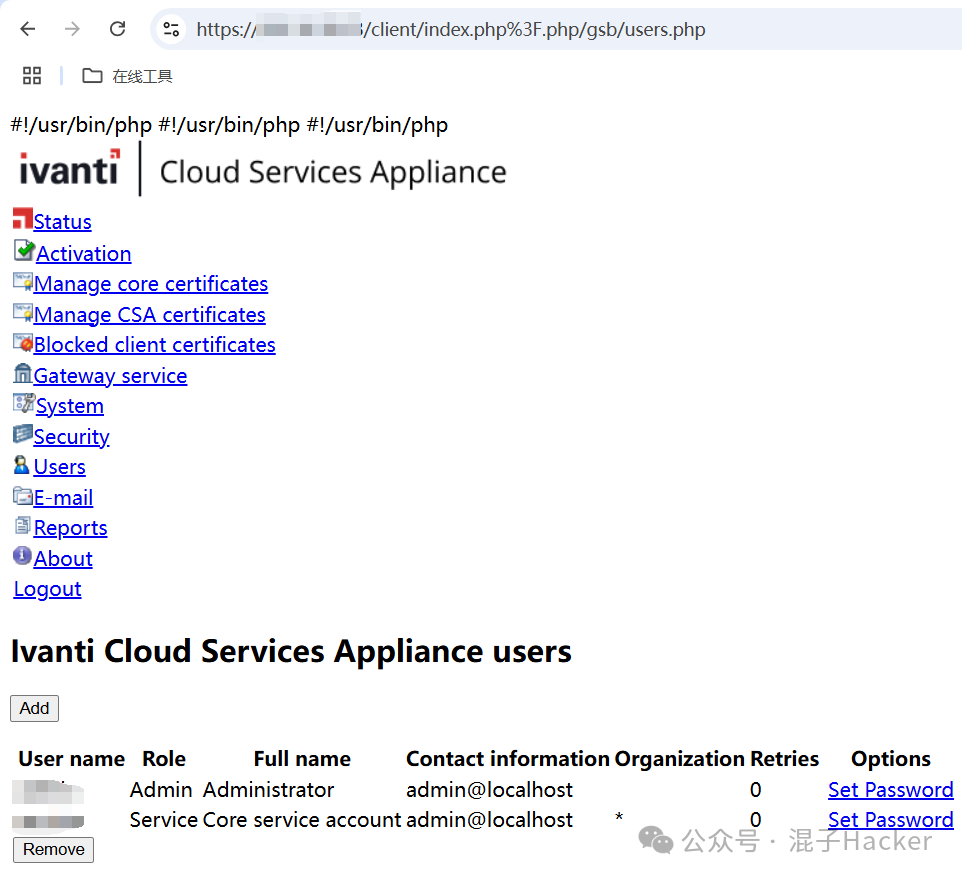Image resolution: width=962 pixels, height=879 pixels.
Task: Click the Administrator full name cell
Action: (x=268, y=790)
